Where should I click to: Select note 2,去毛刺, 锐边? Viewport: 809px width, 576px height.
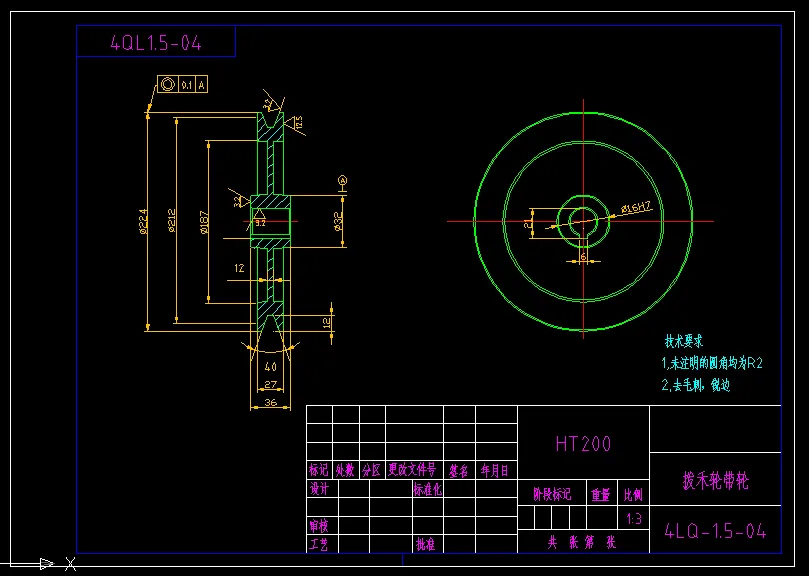(696, 385)
